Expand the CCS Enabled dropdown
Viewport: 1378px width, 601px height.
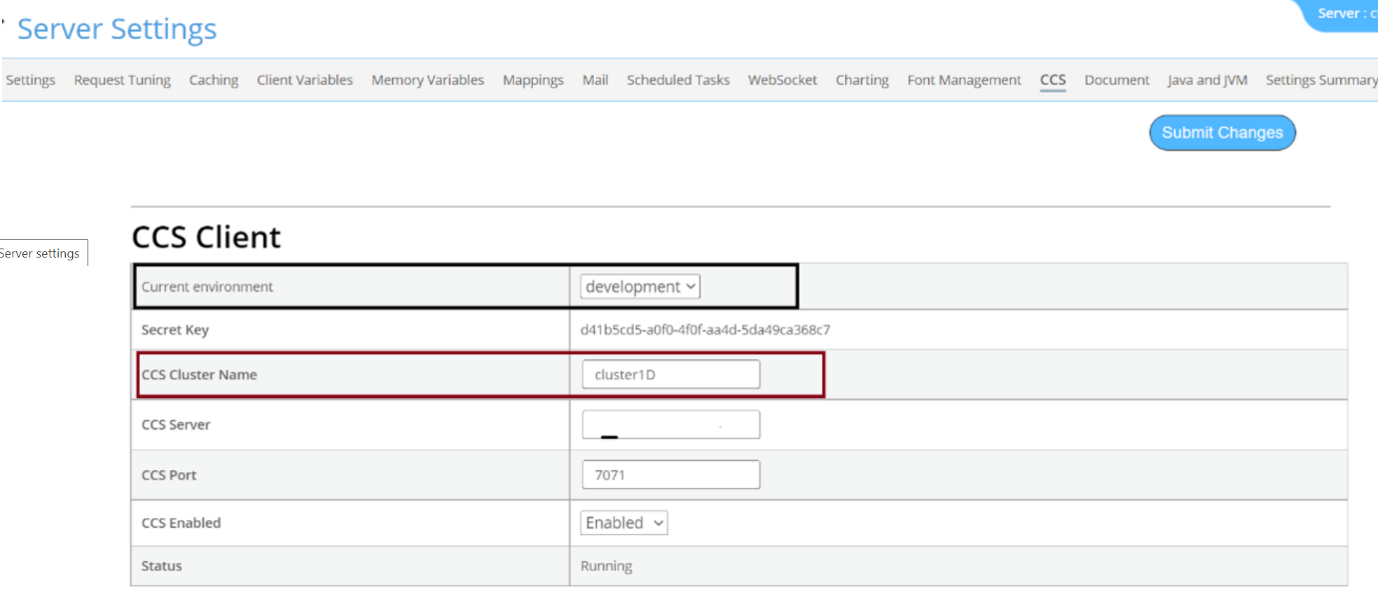(x=623, y=522)
